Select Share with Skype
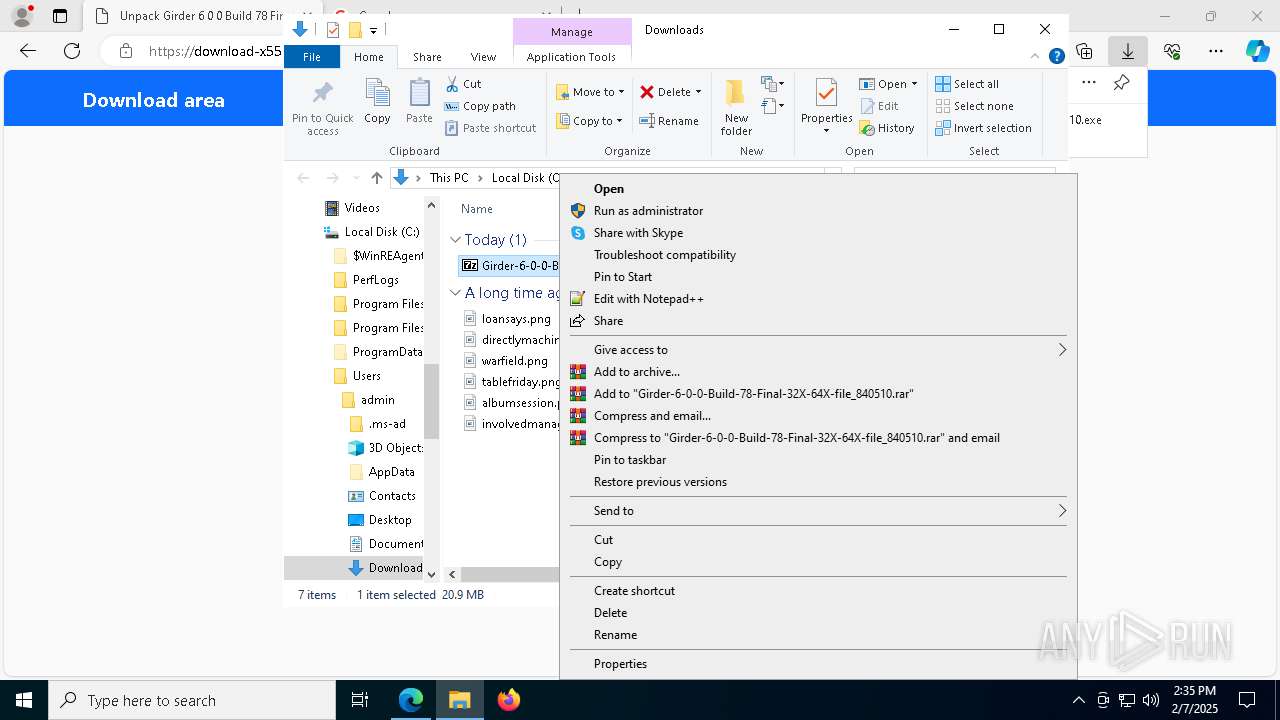This screenshot has width=1280, height=720. tap(818, 233)
